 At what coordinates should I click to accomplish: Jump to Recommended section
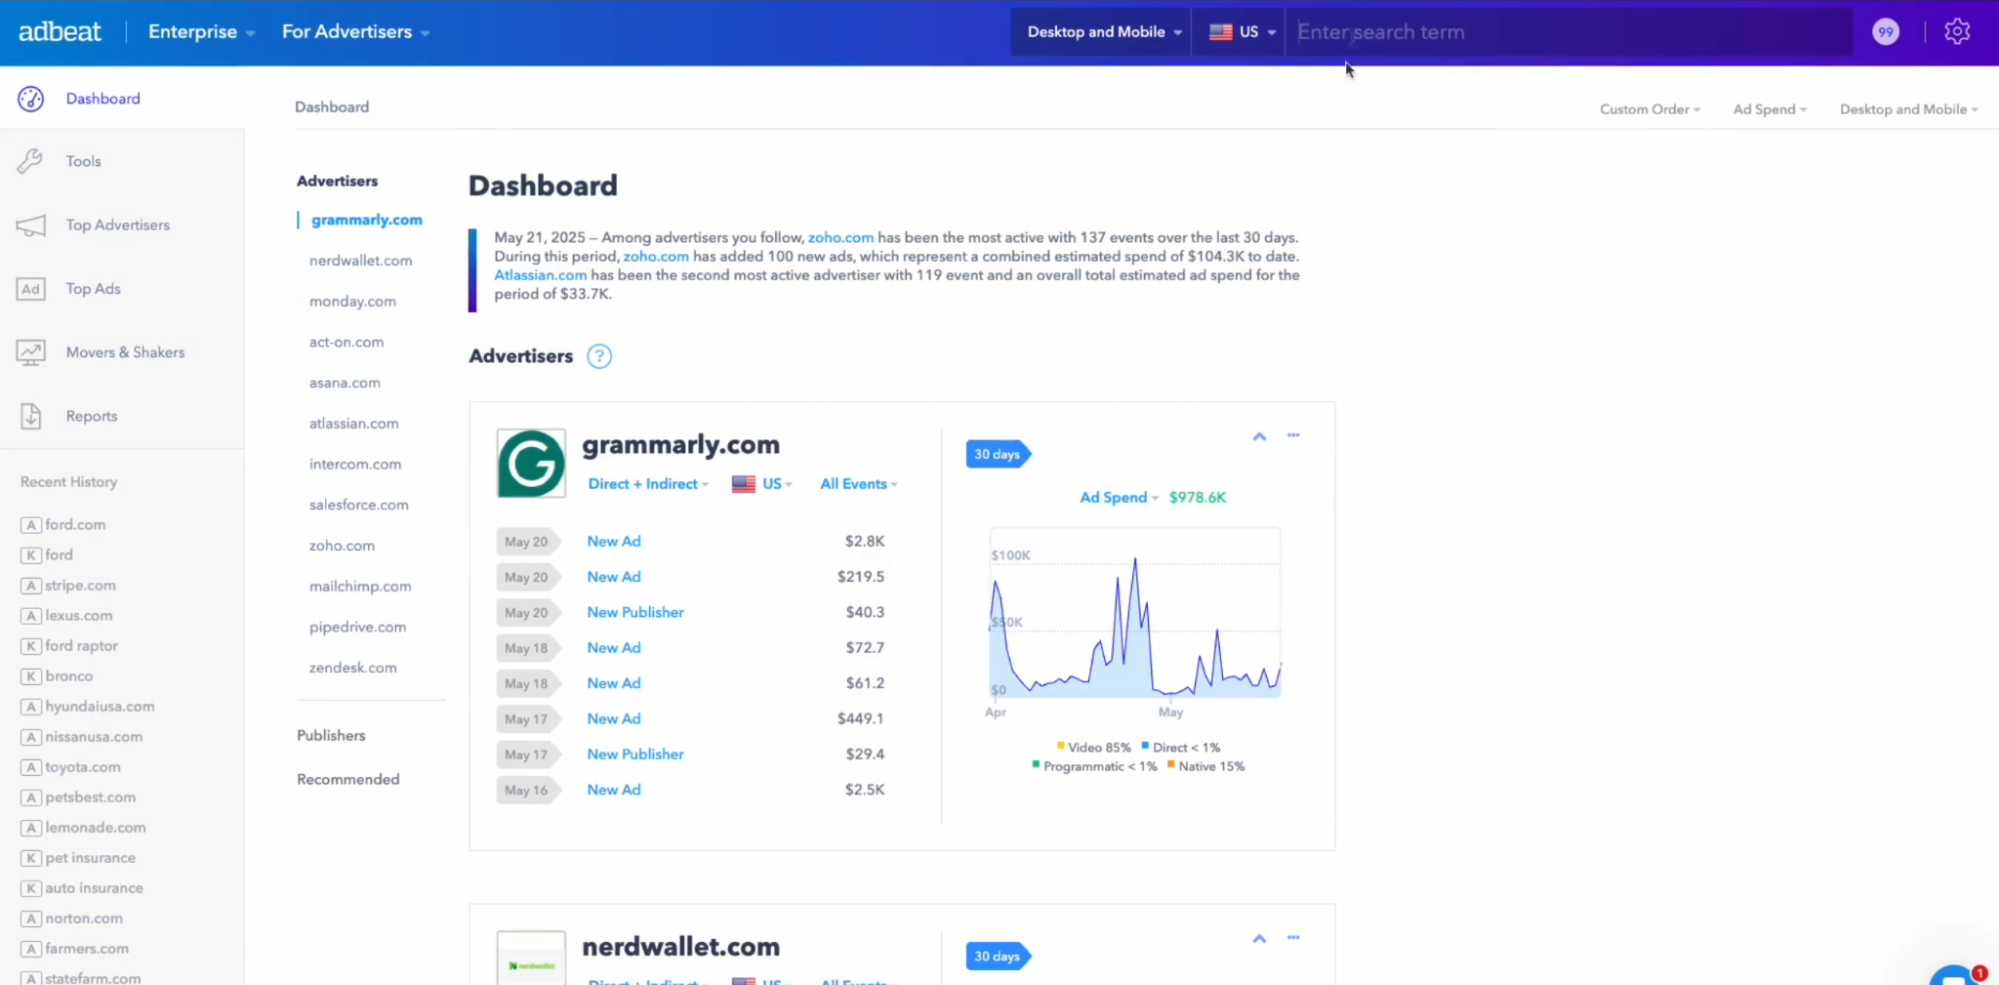[x=348, y=779]
